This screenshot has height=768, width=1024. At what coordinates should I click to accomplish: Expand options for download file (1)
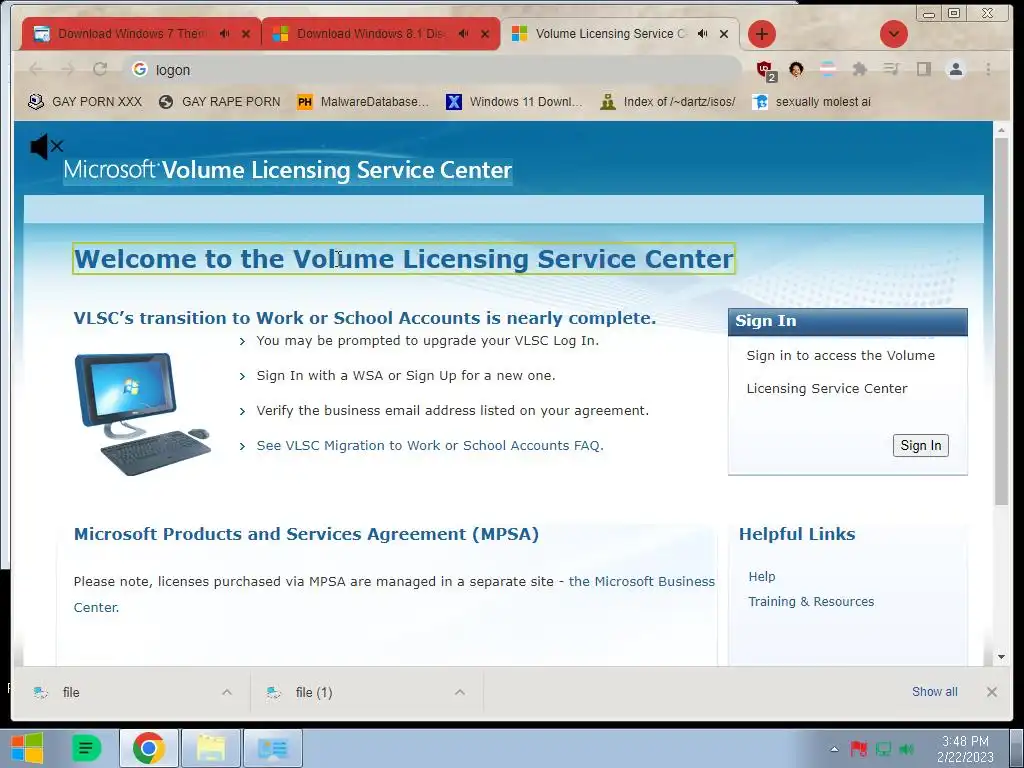(x=460, y=692)
